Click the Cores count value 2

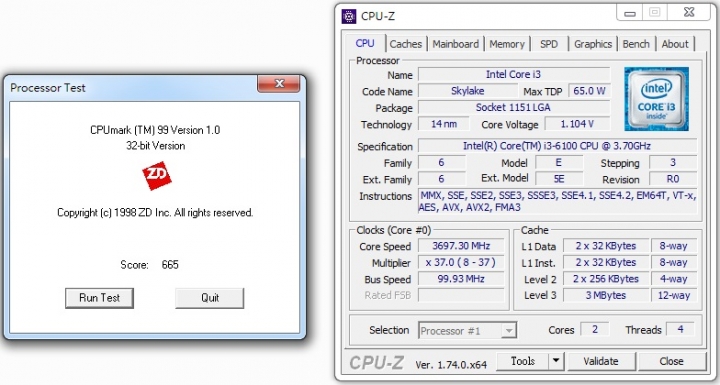tap(595, 329)
